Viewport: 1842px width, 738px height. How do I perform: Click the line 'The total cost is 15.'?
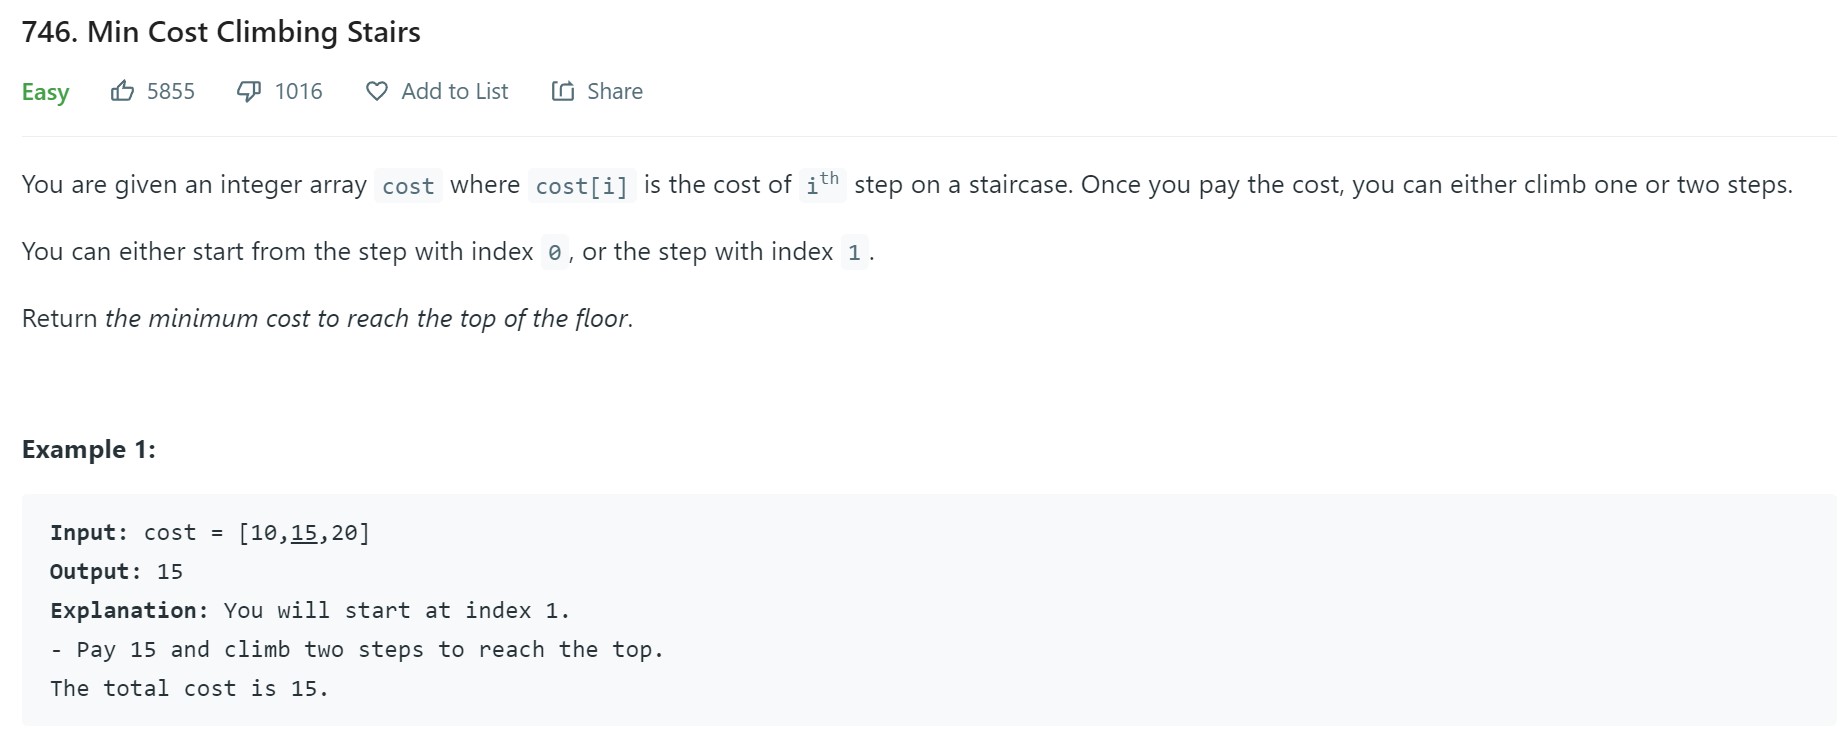[189, 689]
